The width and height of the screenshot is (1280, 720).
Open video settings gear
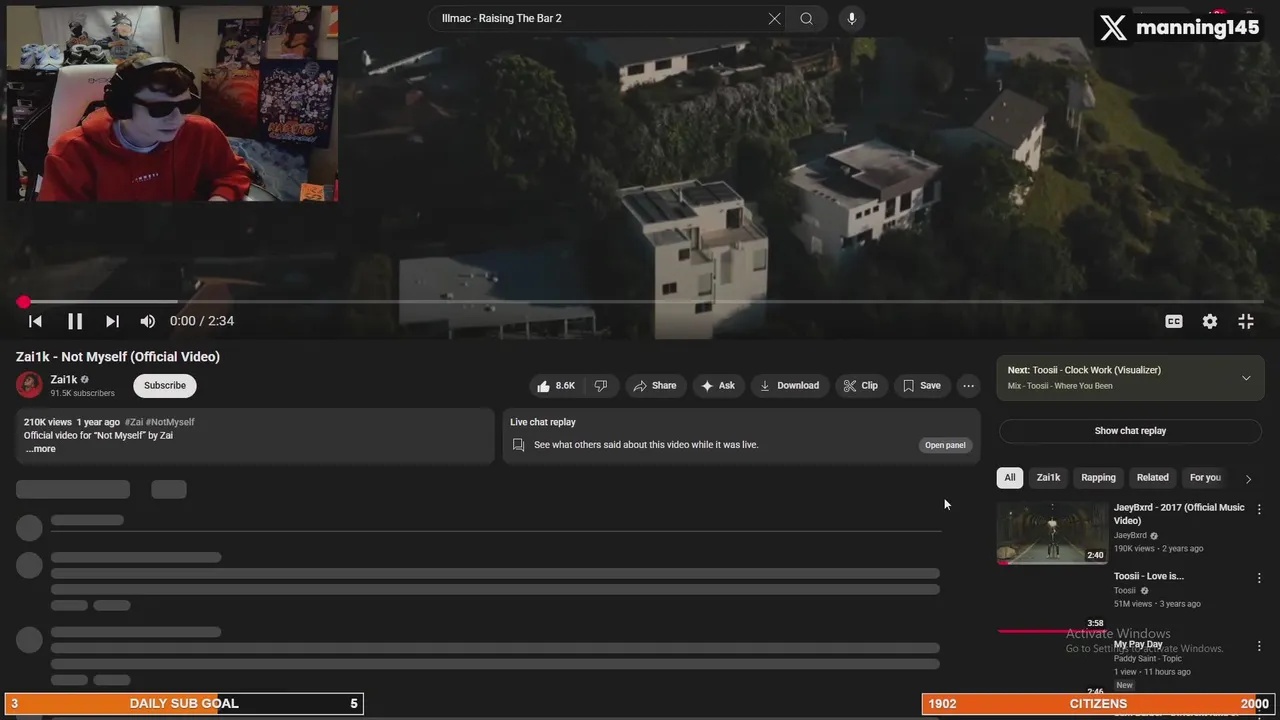coord(1210,321)
